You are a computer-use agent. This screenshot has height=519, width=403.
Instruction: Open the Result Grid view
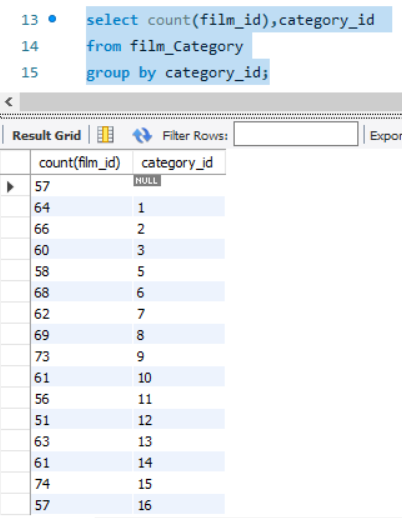coord(46,136)
